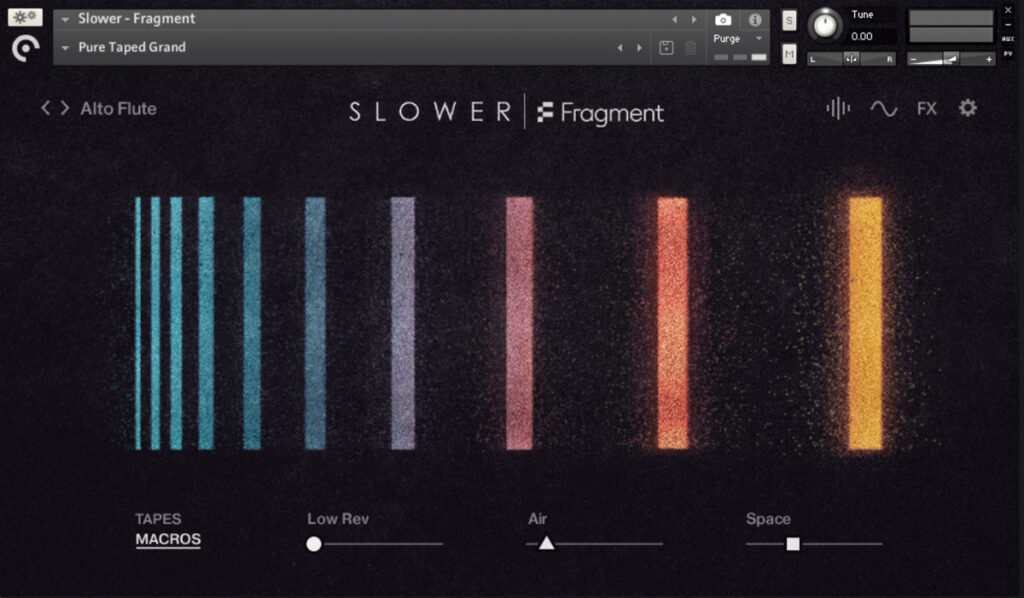Expand the Pure Taped Grand preset dropdown

(x=65, y=47)
